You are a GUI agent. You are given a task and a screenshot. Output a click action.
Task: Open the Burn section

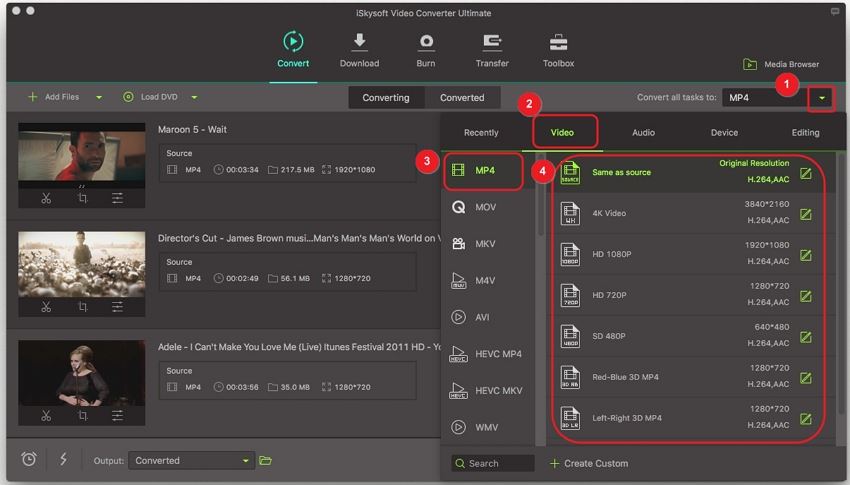click(426, 50)
